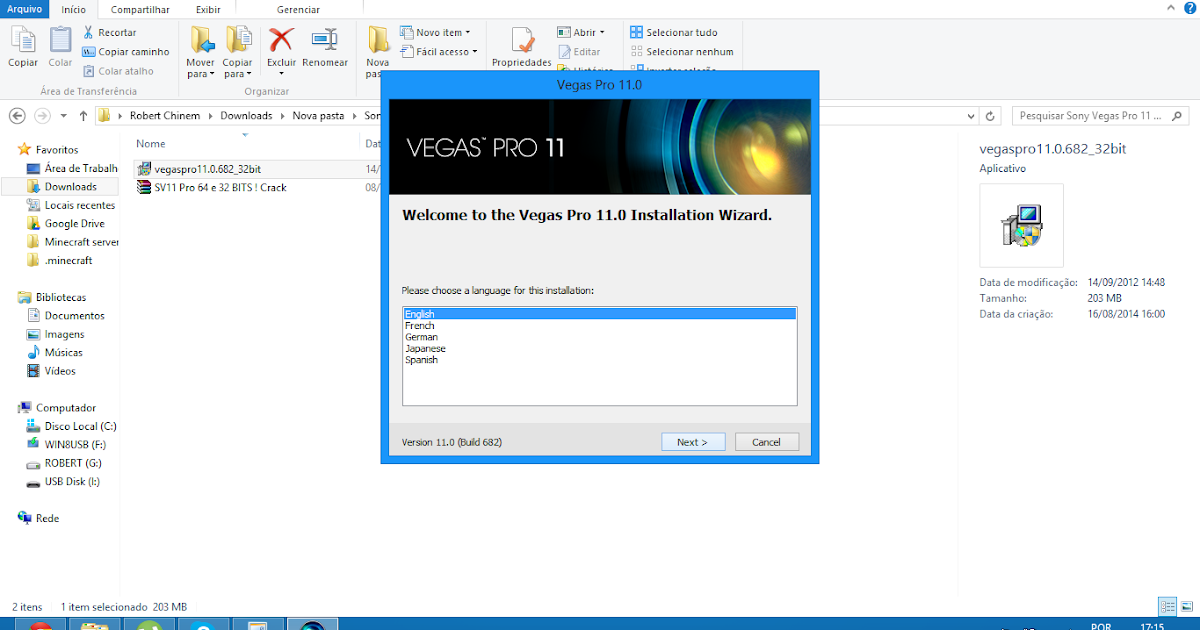Click Selecionar nenhum in the ribbon
Viewport: 1200px width, 630px height.
pos(681,52)
